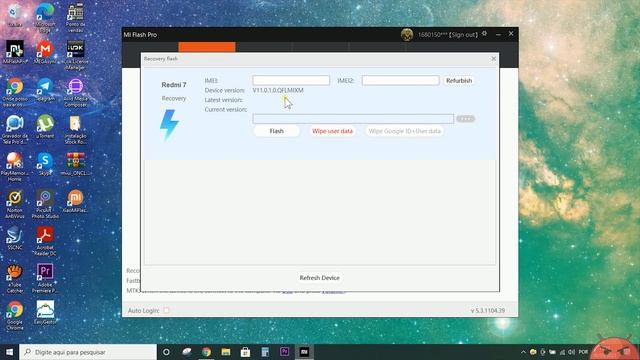Open License Manager desktop shortcut

coord(76,55)
